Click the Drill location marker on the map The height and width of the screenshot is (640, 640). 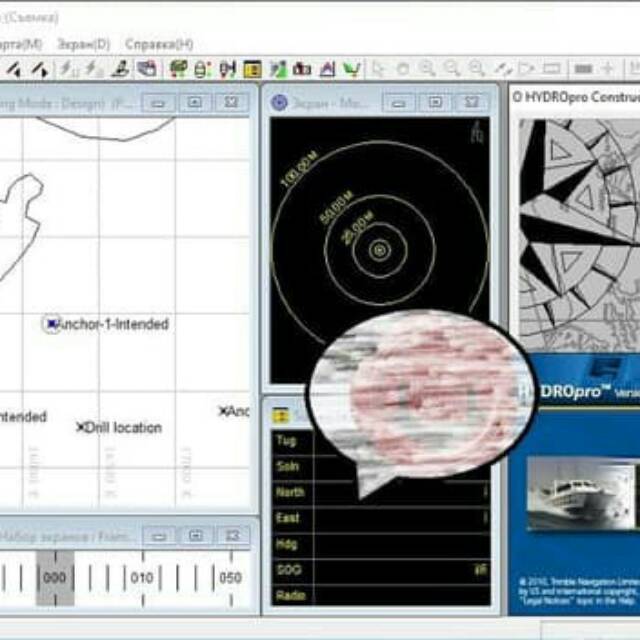pos(81,427)
